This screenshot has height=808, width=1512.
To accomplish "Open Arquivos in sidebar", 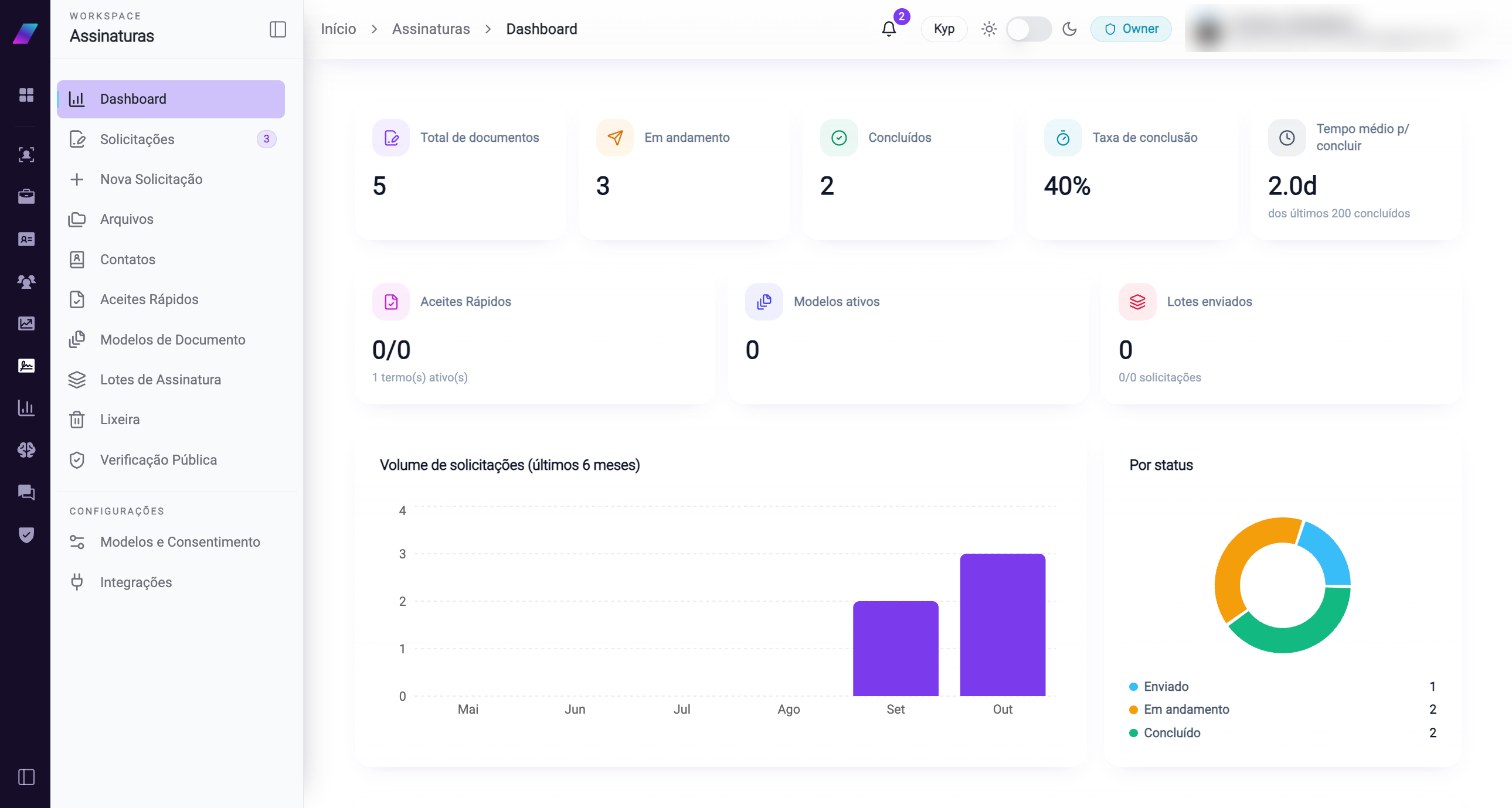I will (x=171, y=219).
